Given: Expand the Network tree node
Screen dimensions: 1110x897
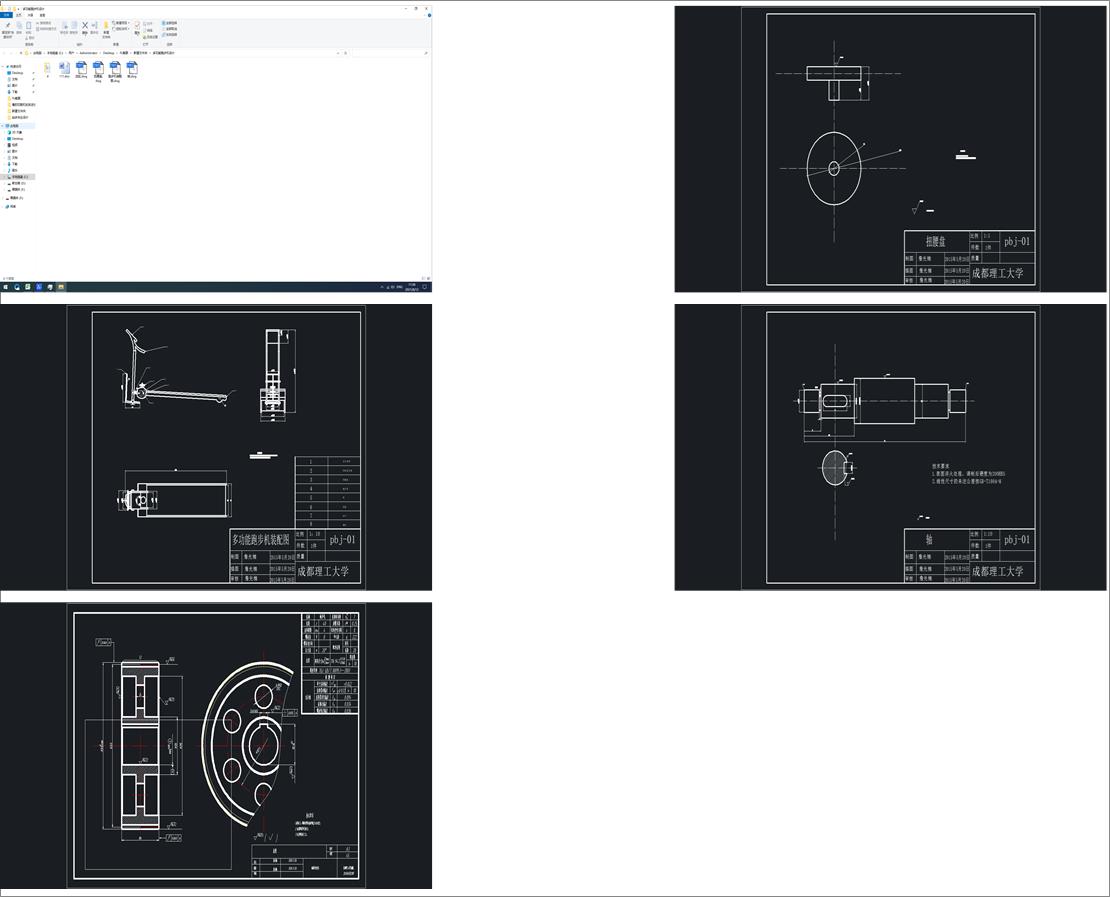Looking at the screenshot, I should pyautogui.click(x=3, y=207).
